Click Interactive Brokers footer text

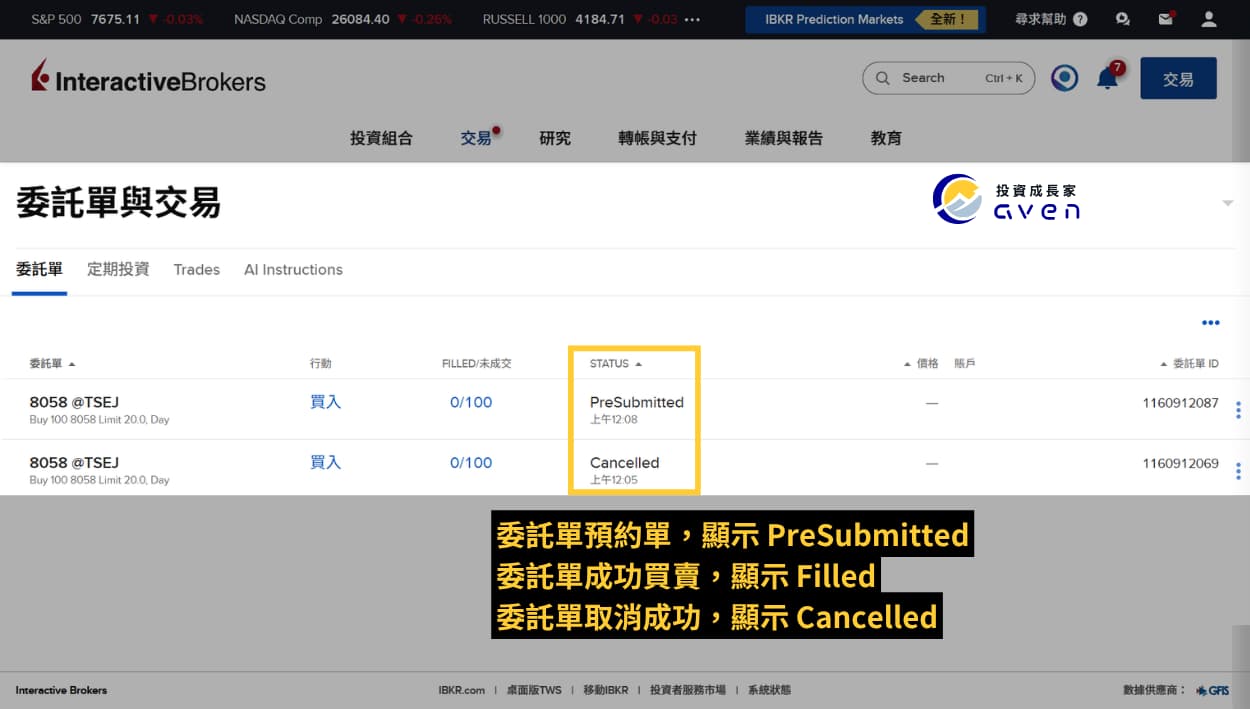point(61,690)
